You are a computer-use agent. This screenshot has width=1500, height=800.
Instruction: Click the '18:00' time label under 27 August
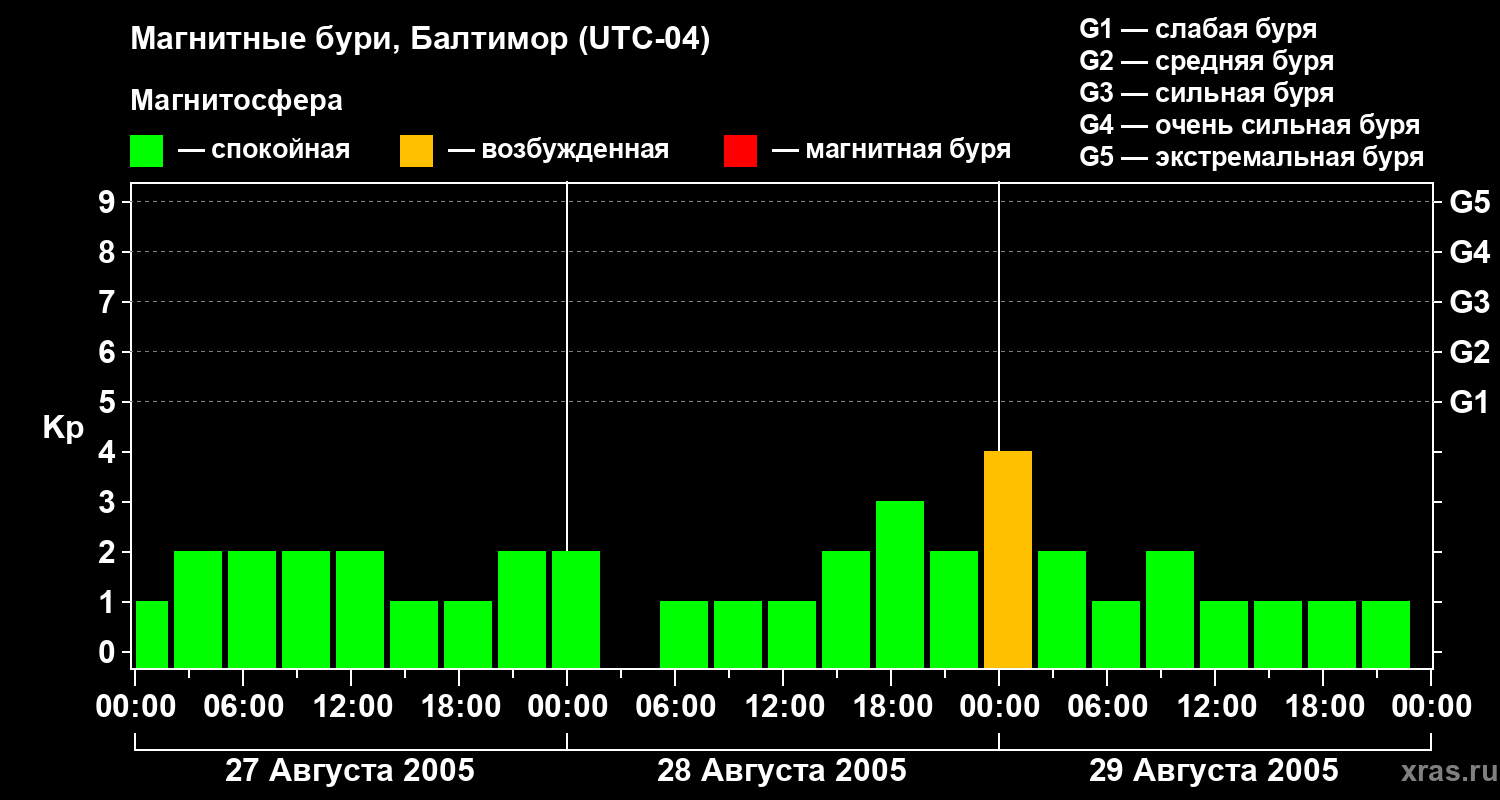tap(459, 707)
